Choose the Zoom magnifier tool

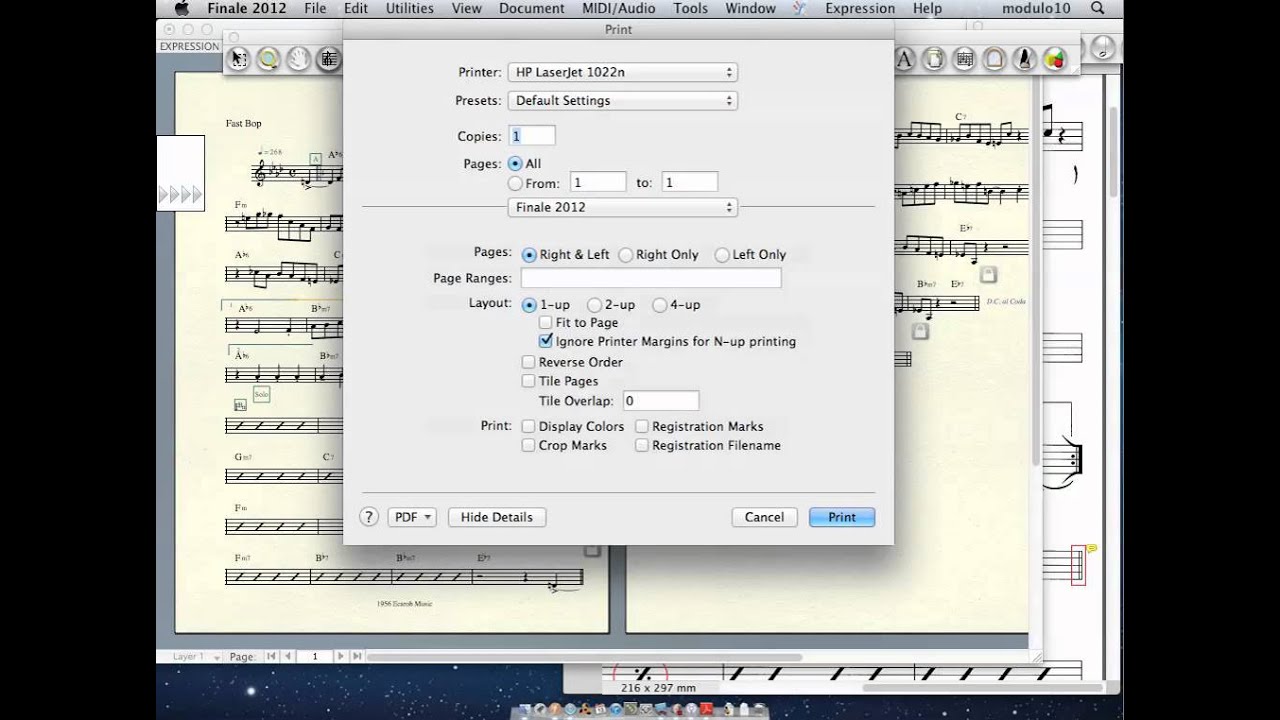(268, 59)
